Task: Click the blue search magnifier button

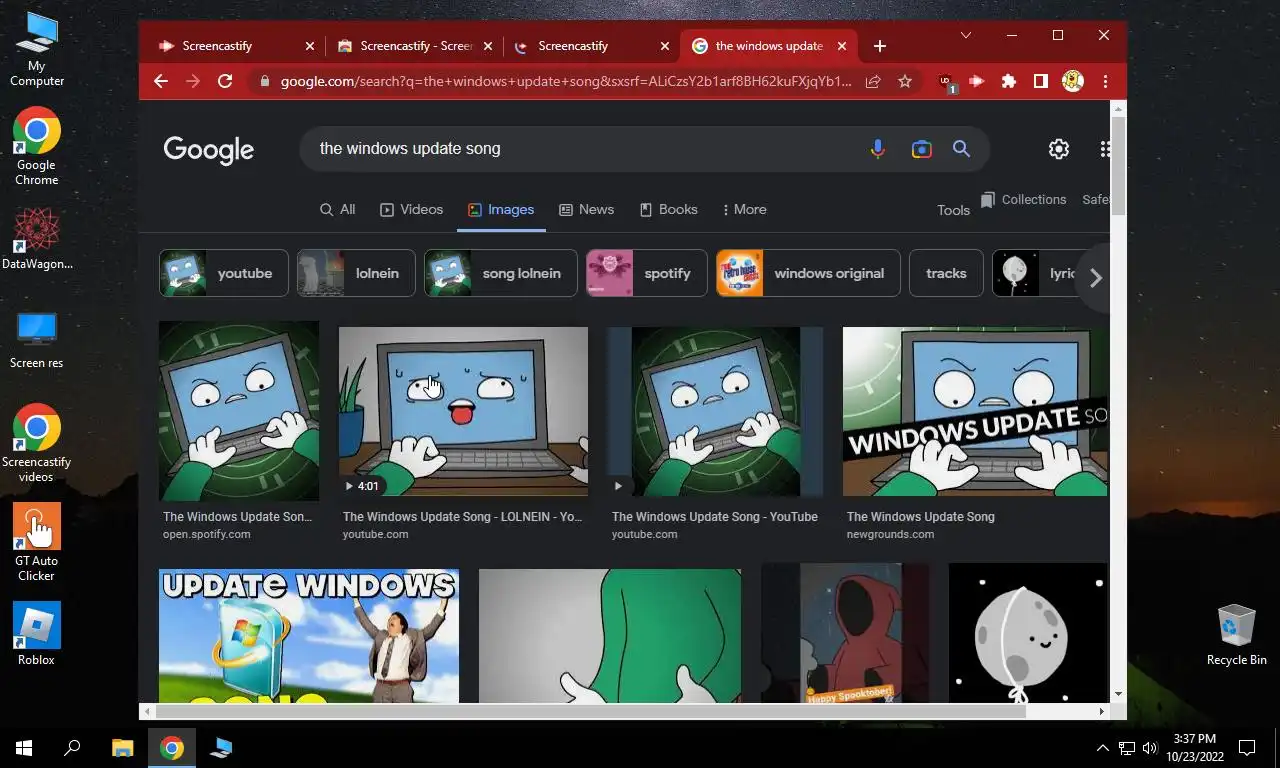Action: 961,149
